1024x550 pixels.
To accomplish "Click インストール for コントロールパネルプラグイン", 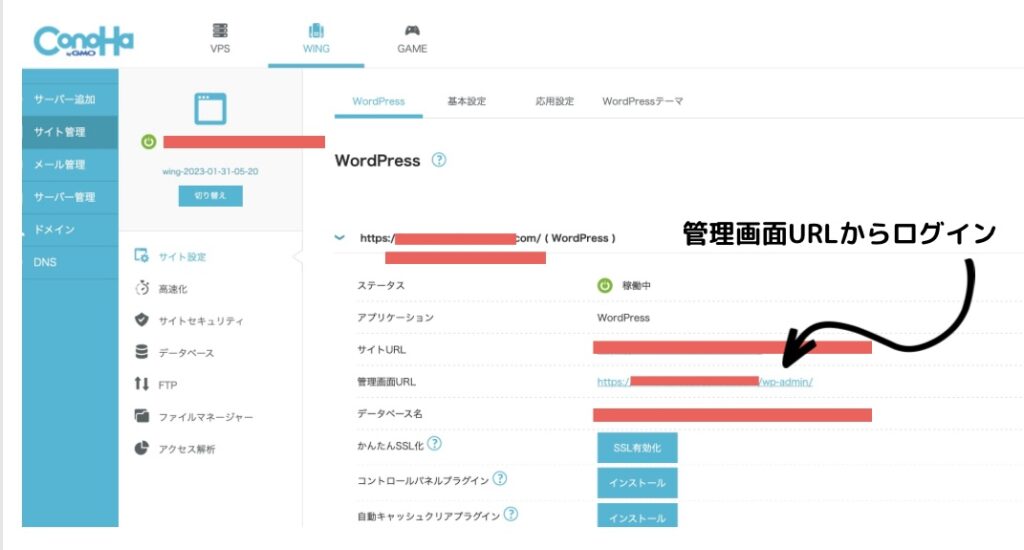I will tap(637, 483).
